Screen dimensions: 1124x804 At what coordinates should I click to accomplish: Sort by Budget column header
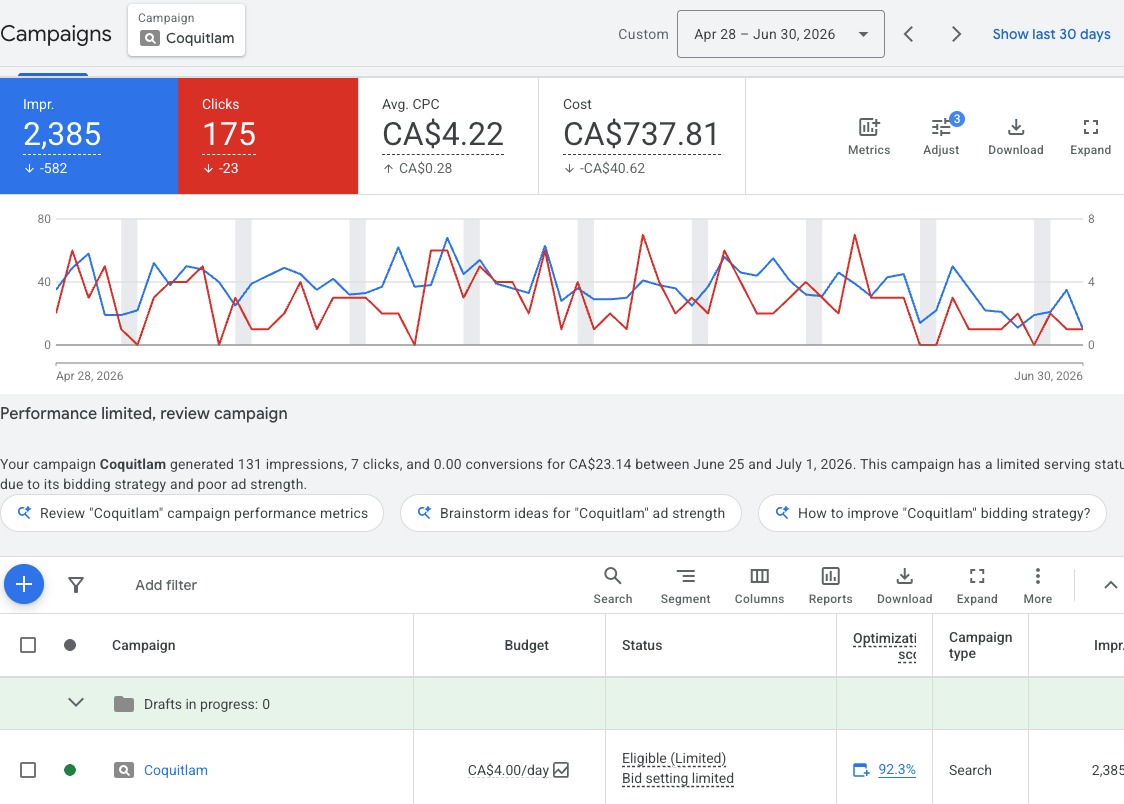click(526, 645)
